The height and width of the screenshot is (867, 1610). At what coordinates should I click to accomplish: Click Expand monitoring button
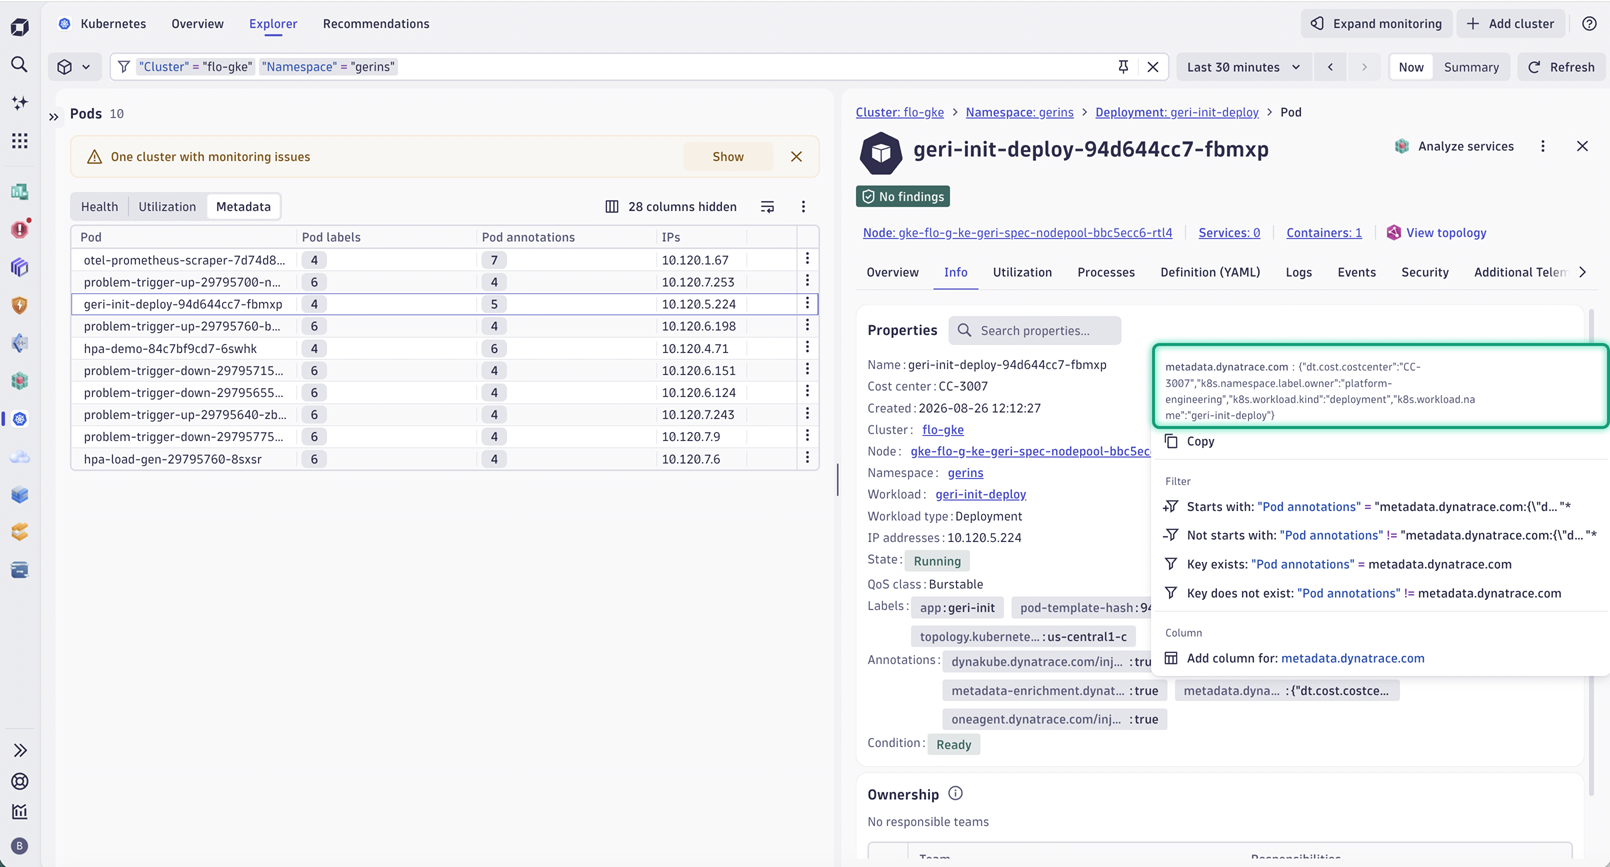coord(1377,24)
